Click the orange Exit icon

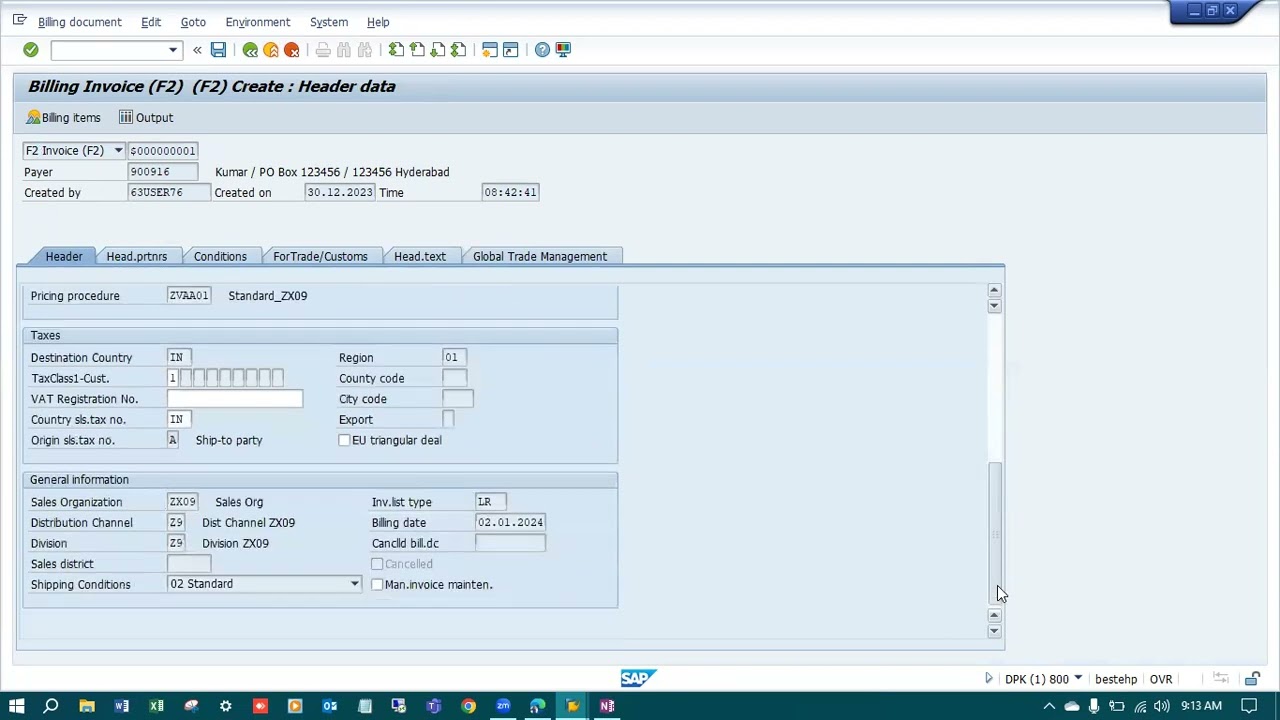(271, 50)
